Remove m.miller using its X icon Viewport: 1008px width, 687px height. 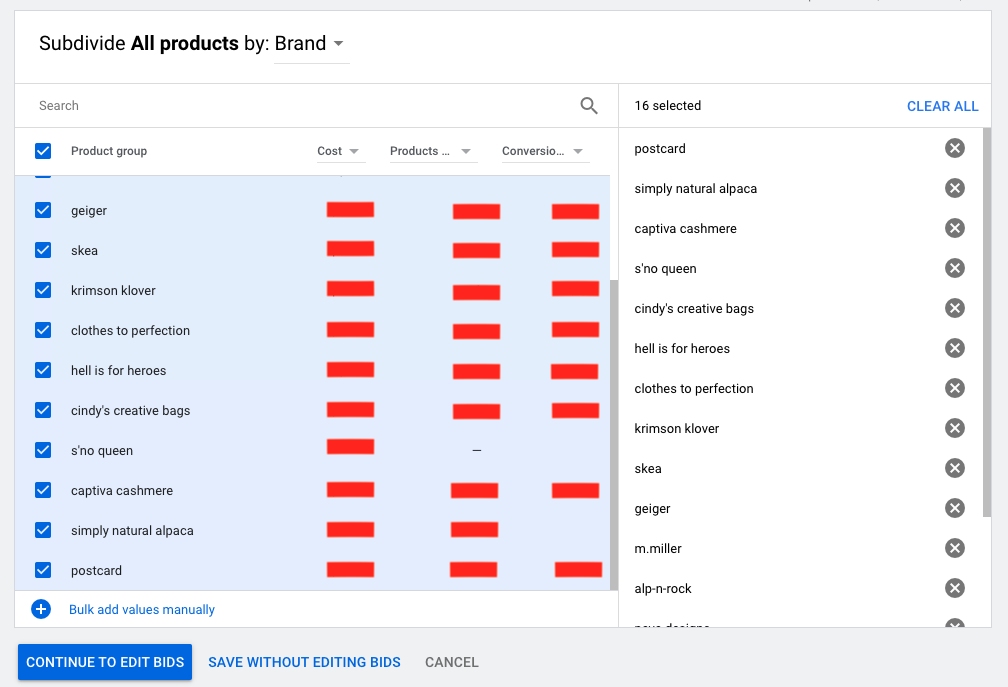(955, 548)
